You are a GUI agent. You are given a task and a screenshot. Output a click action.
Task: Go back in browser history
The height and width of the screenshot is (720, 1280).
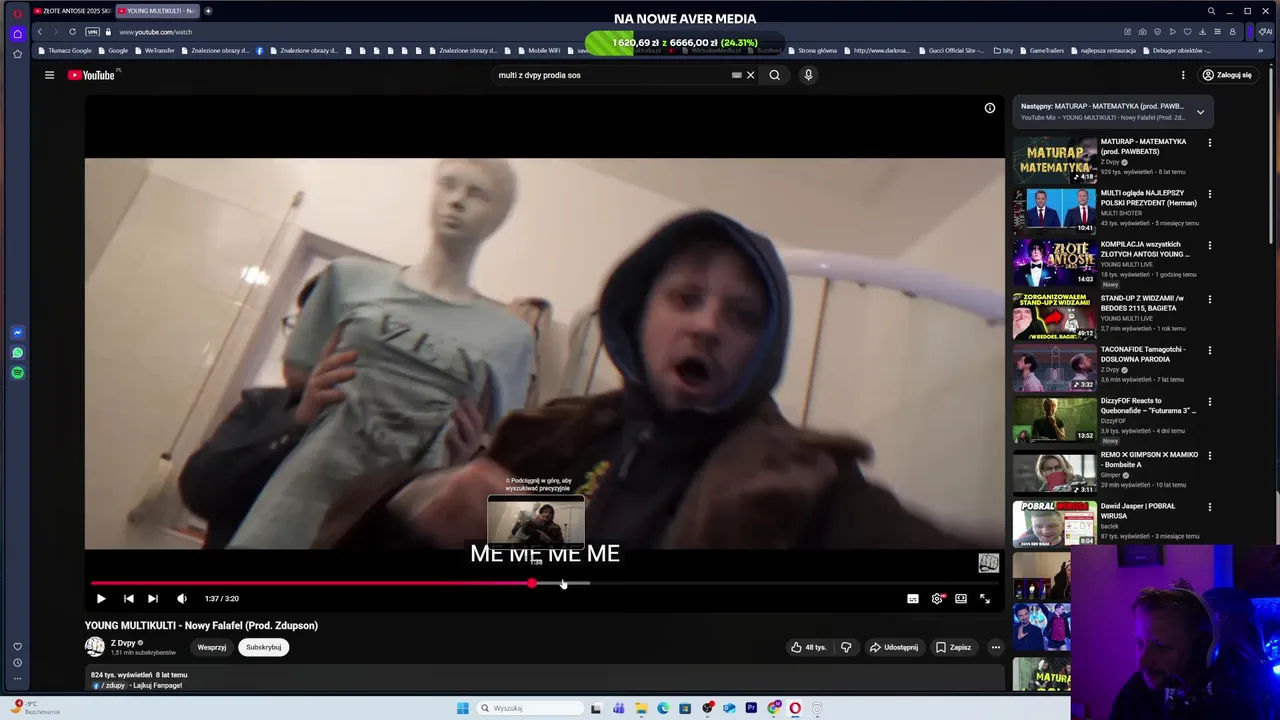tap(40, 32)
